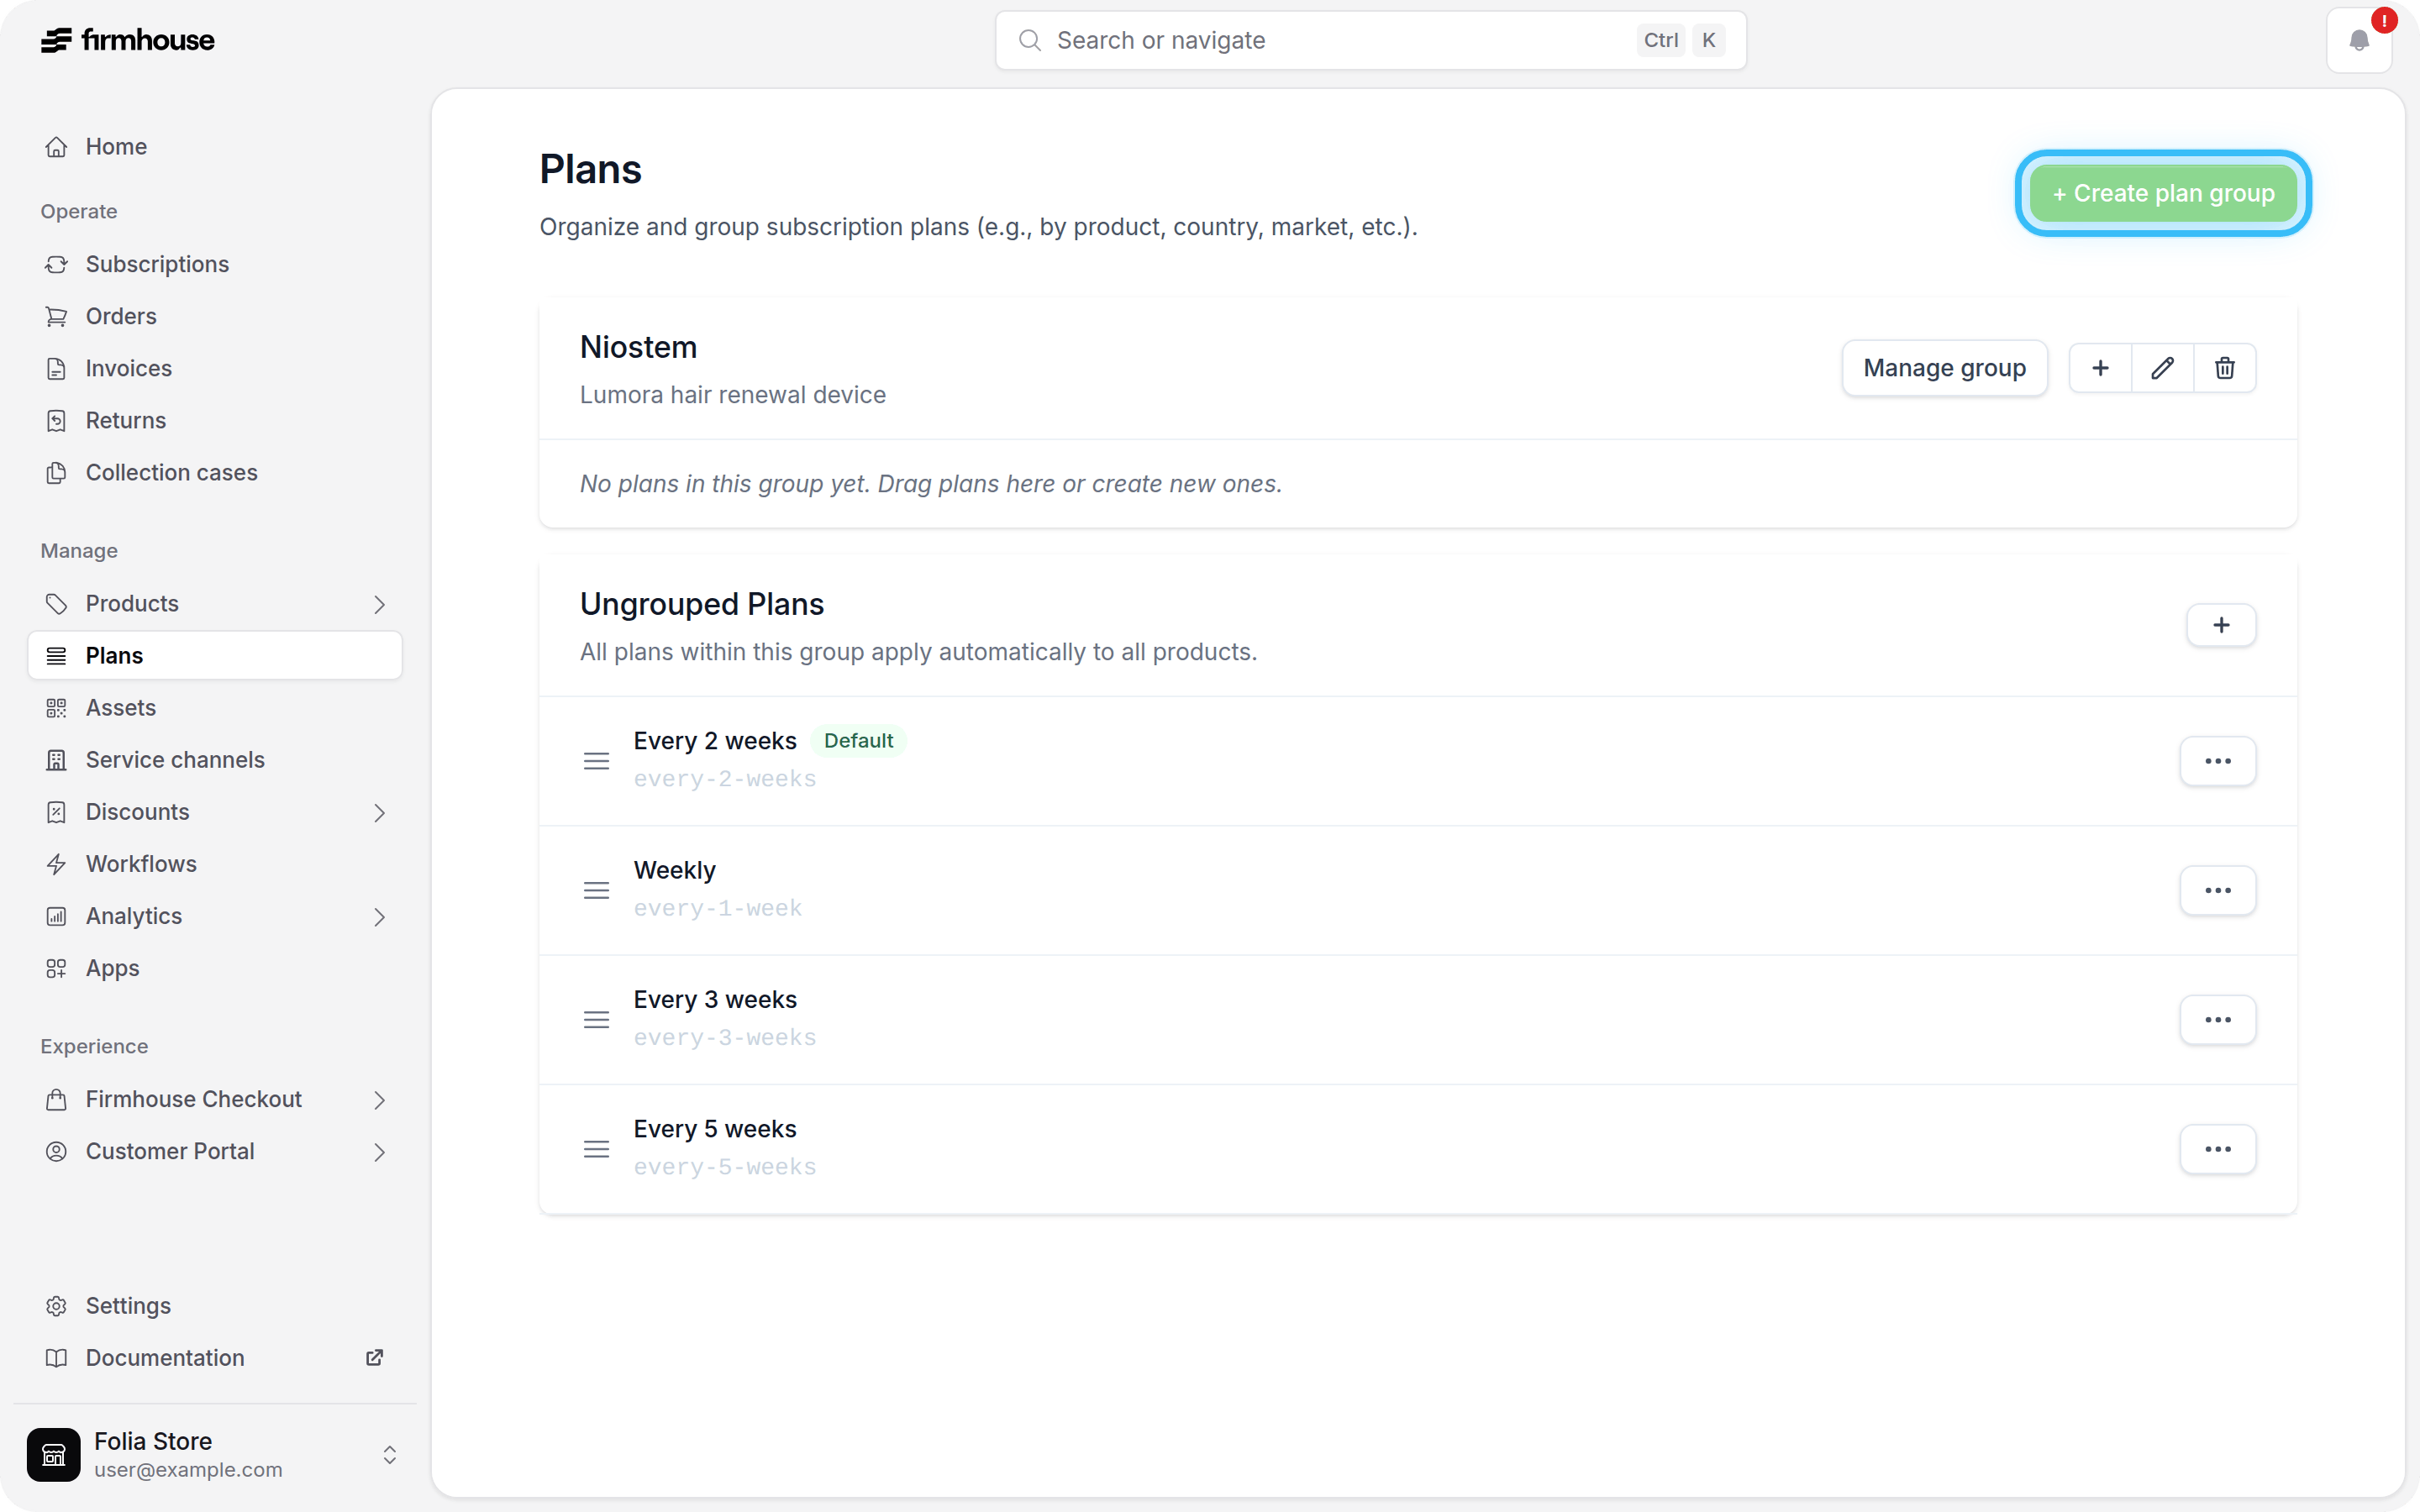Click user@example.com account email
The image size is (2420, 1512).
tap(188, 1470)
